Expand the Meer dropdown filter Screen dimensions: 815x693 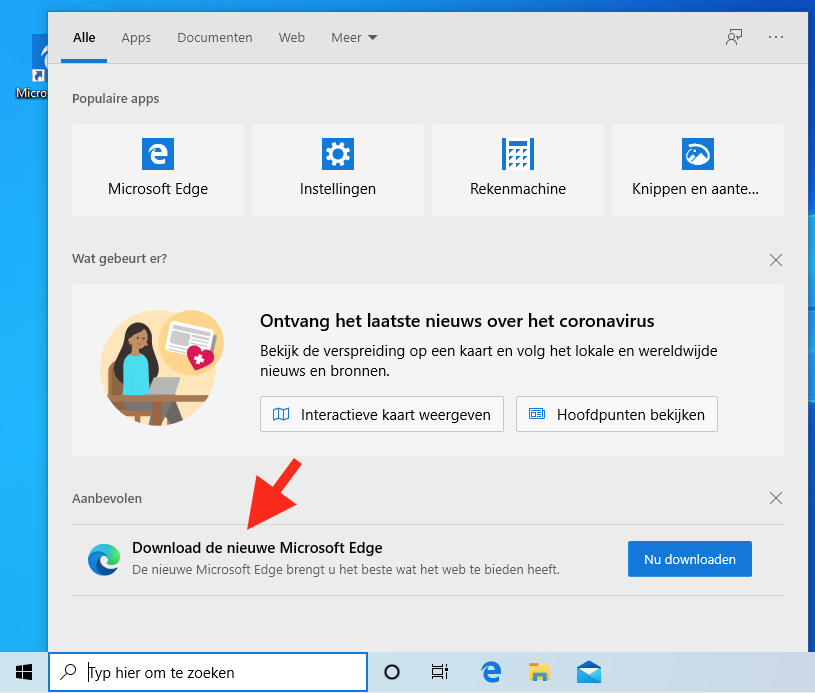pyautogui.click(x=354, y=38)
